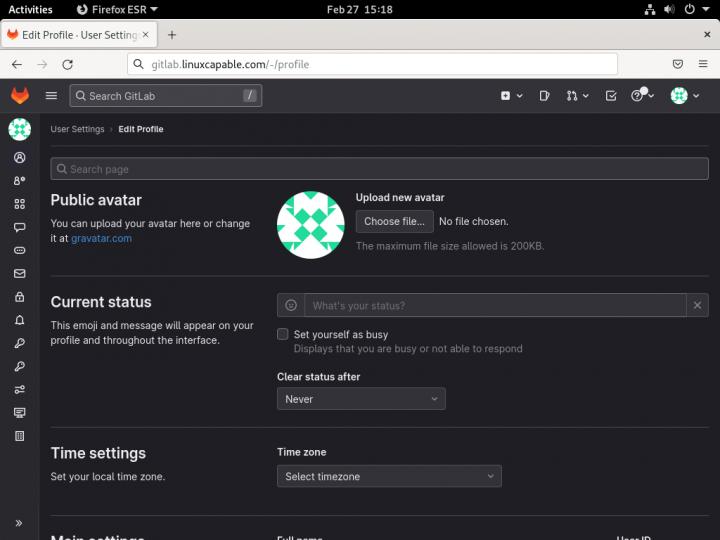Click the GitLab fox logo
The height and width of the screenshot is (540, 720).
(x=20, y=96)
